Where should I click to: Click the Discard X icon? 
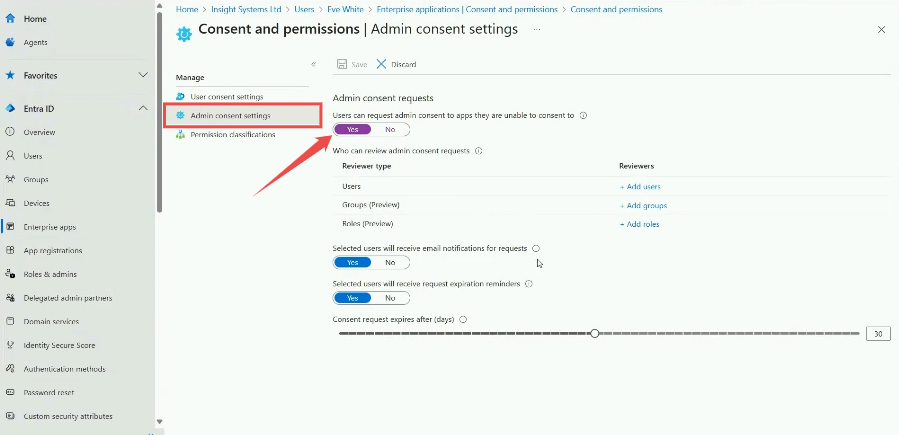pyautogui.click(x=381, y=64)
